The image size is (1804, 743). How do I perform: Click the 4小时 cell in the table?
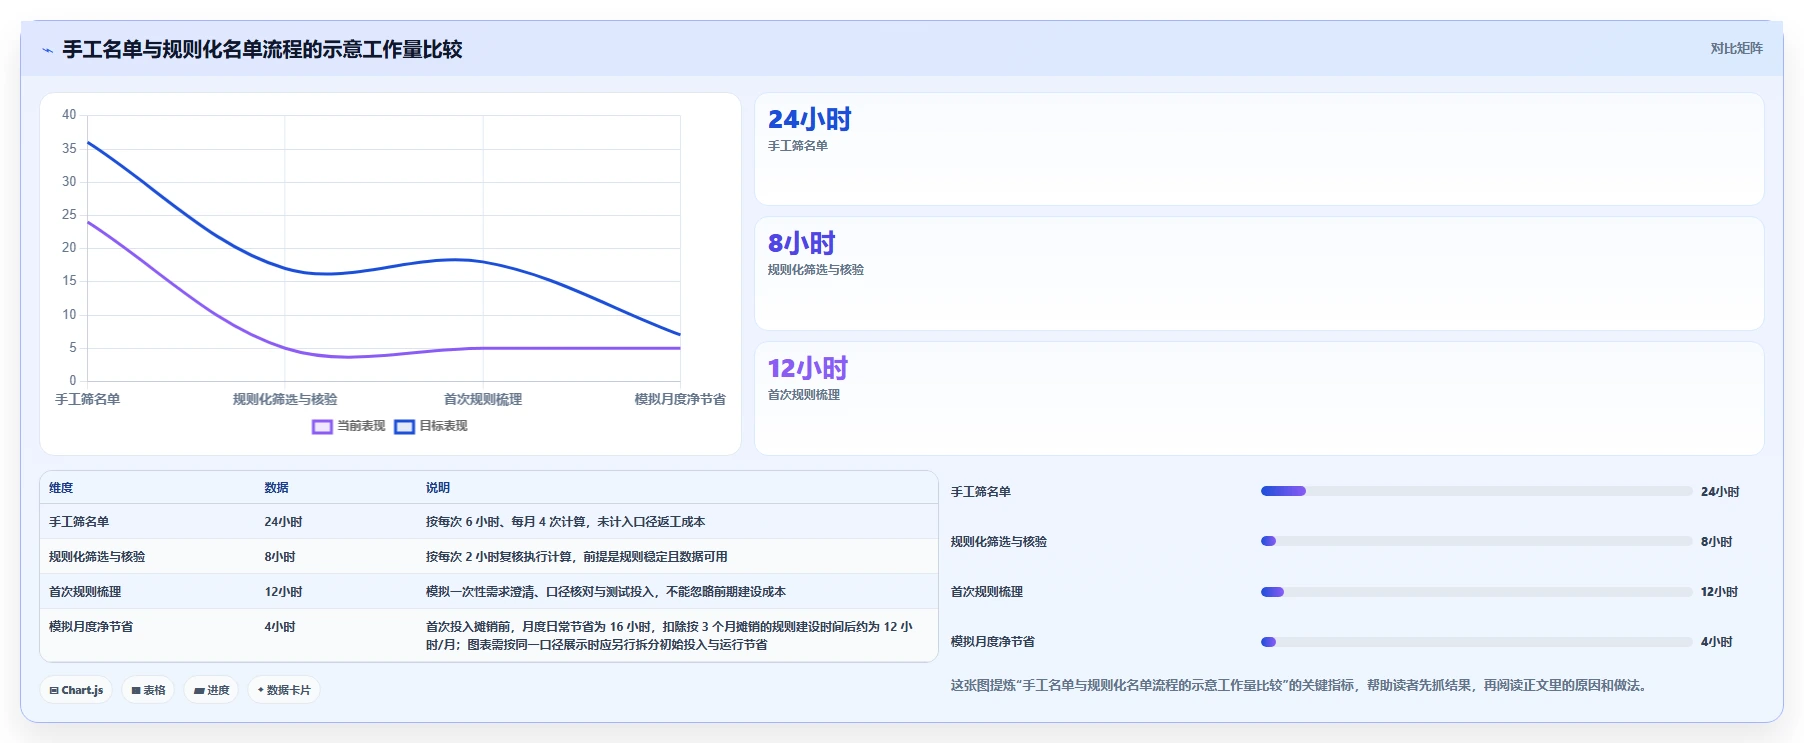279,627
